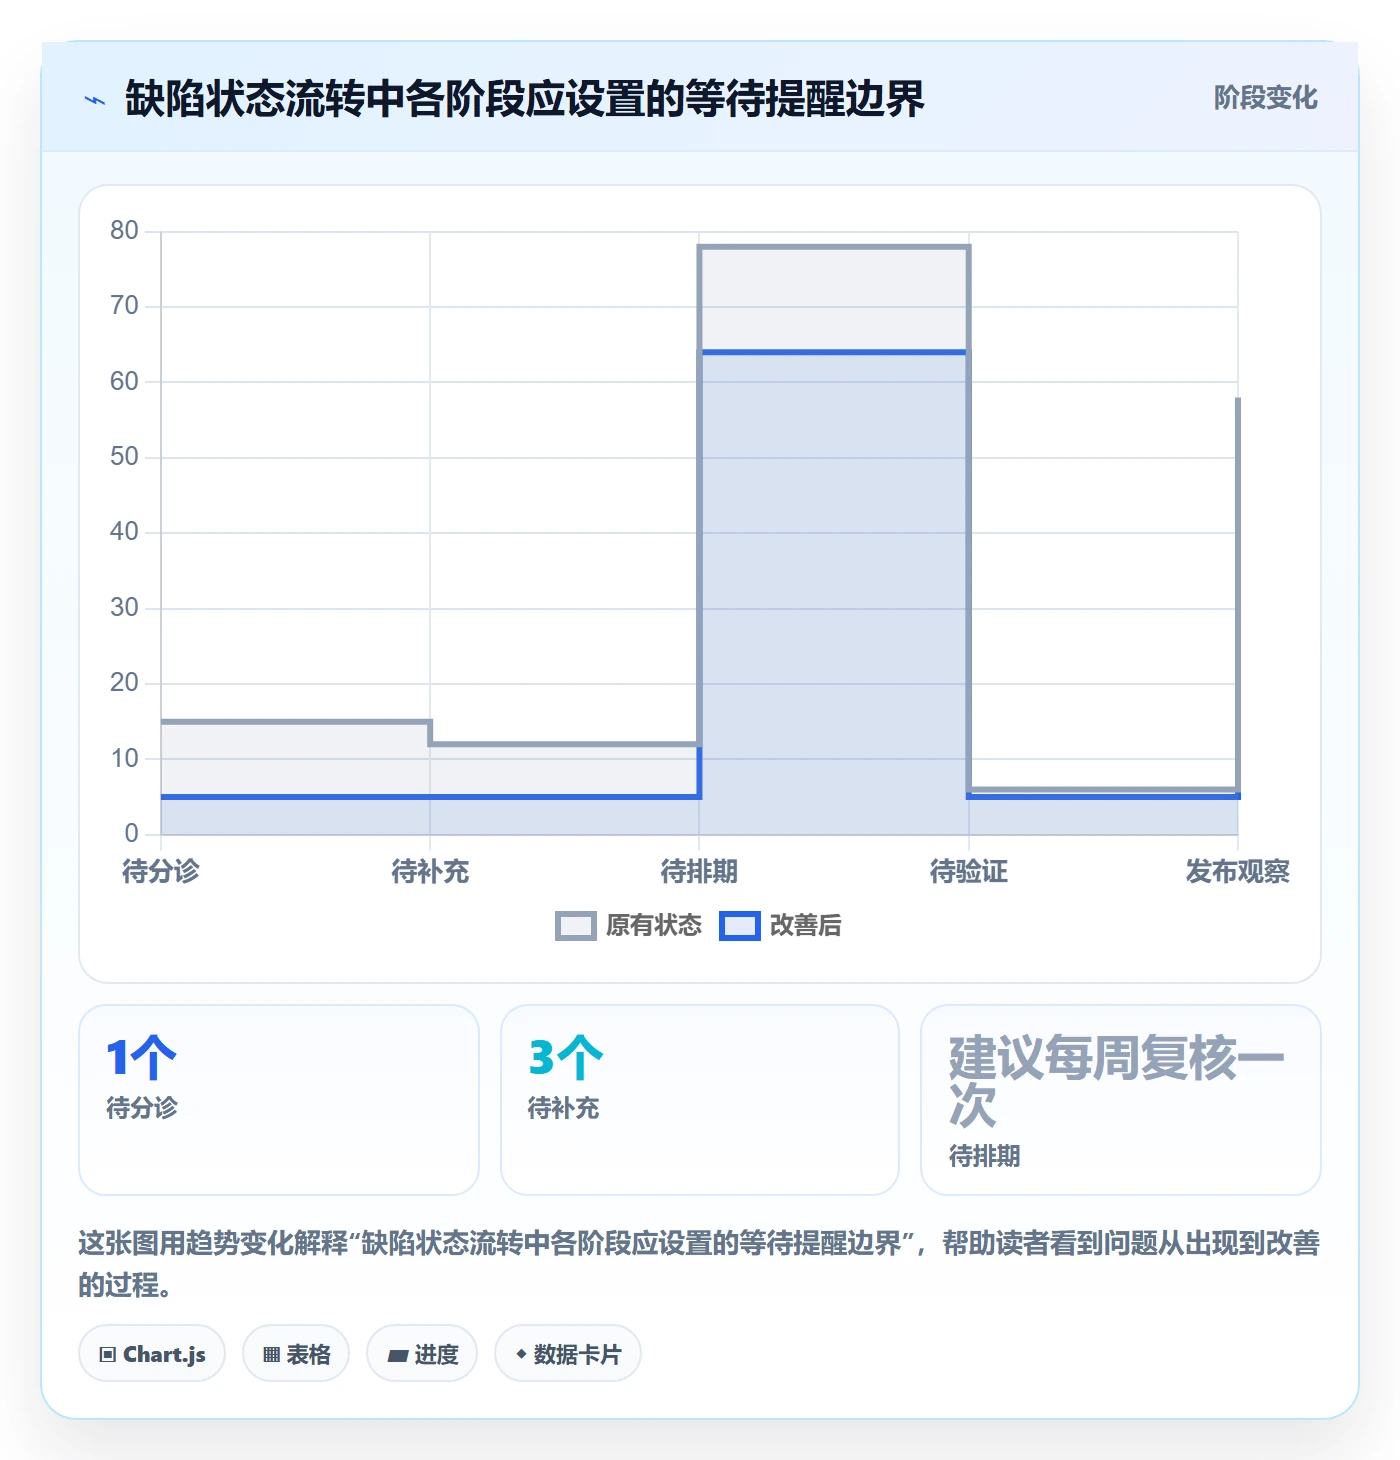Toggle the 原有状态 legend swatch
The width and height of the screenshot is (1400, 1460).
pyautogui.click(x=576, y=926)
